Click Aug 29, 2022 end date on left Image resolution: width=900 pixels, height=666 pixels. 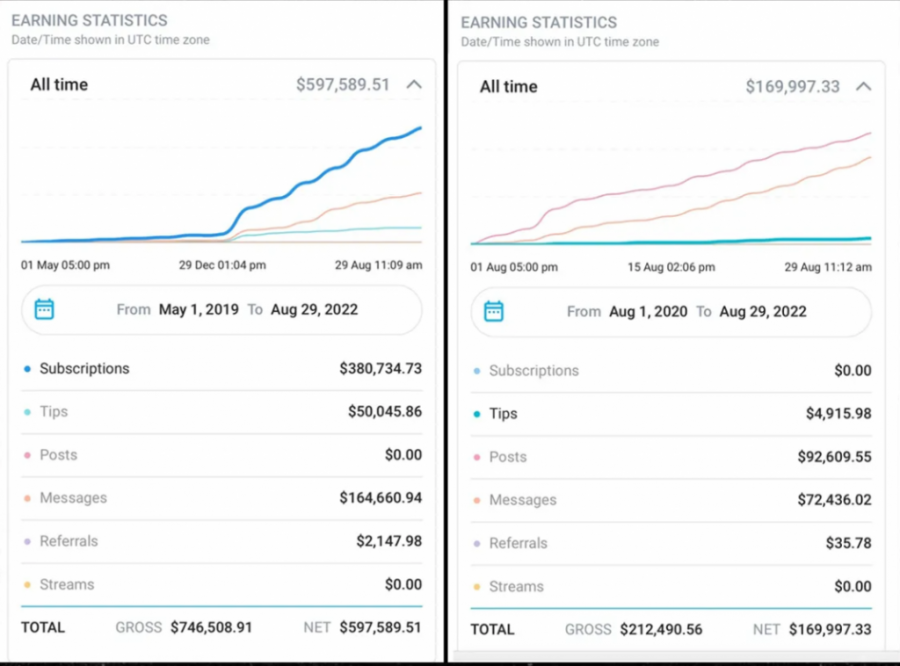(314, 309)
